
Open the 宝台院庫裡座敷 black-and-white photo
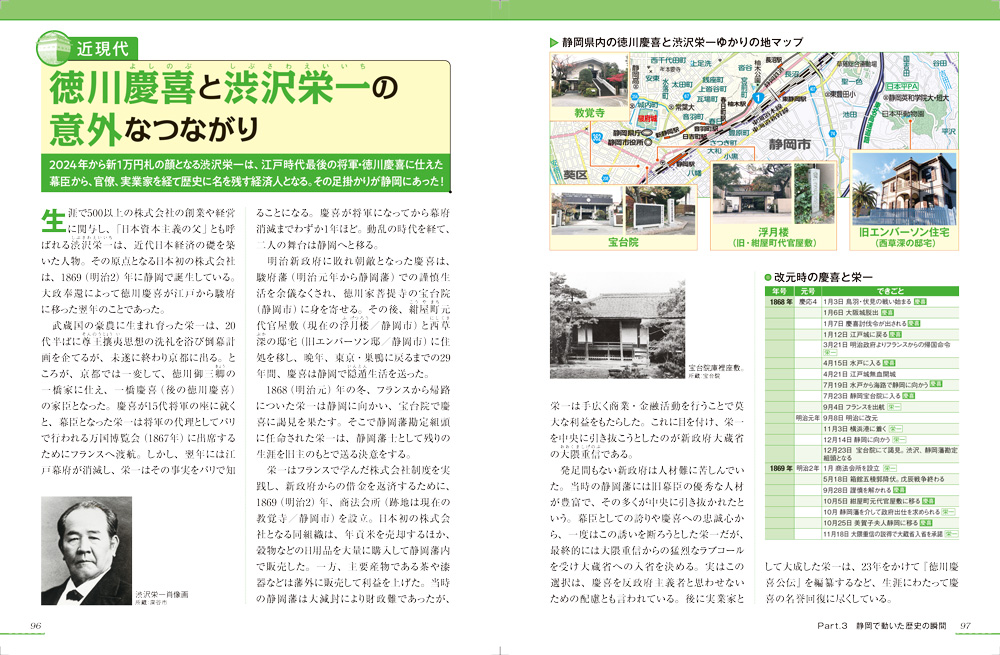coord(617,325)
